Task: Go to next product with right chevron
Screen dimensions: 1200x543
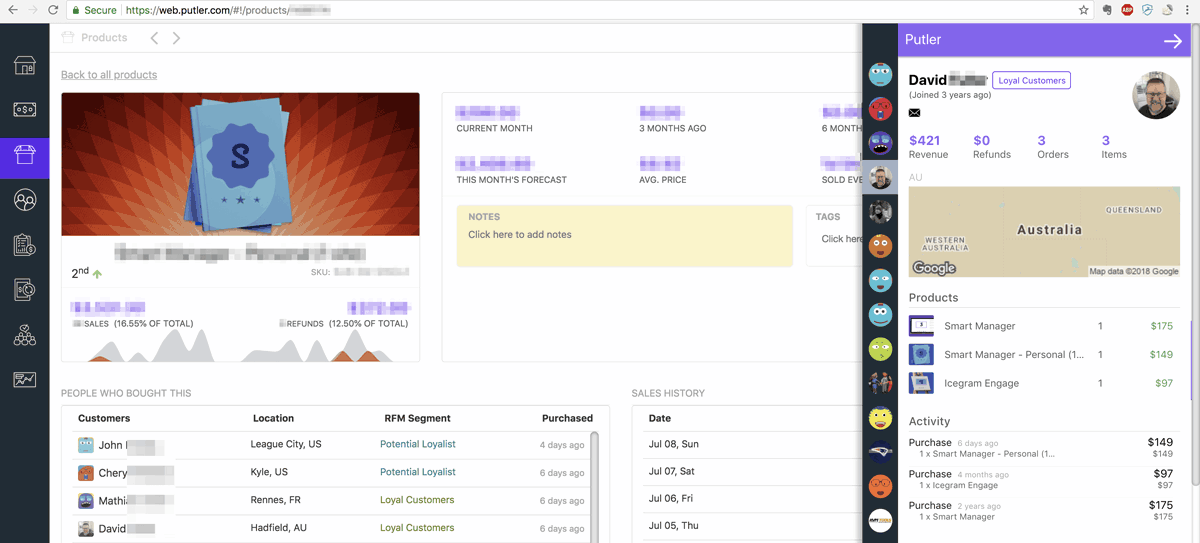Action: (x=176, y=38)
